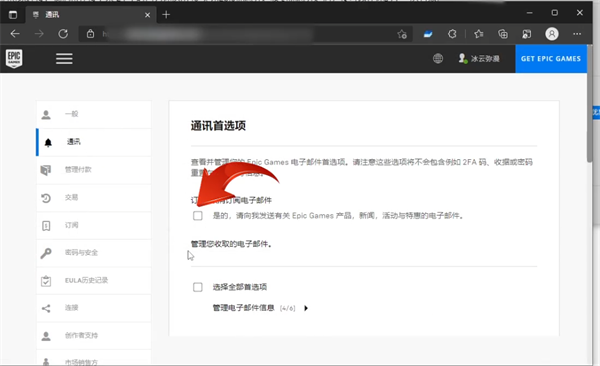Open the 冰云弥漫 account menu
The image size is (600, 366).
click(x=479, y=59)
